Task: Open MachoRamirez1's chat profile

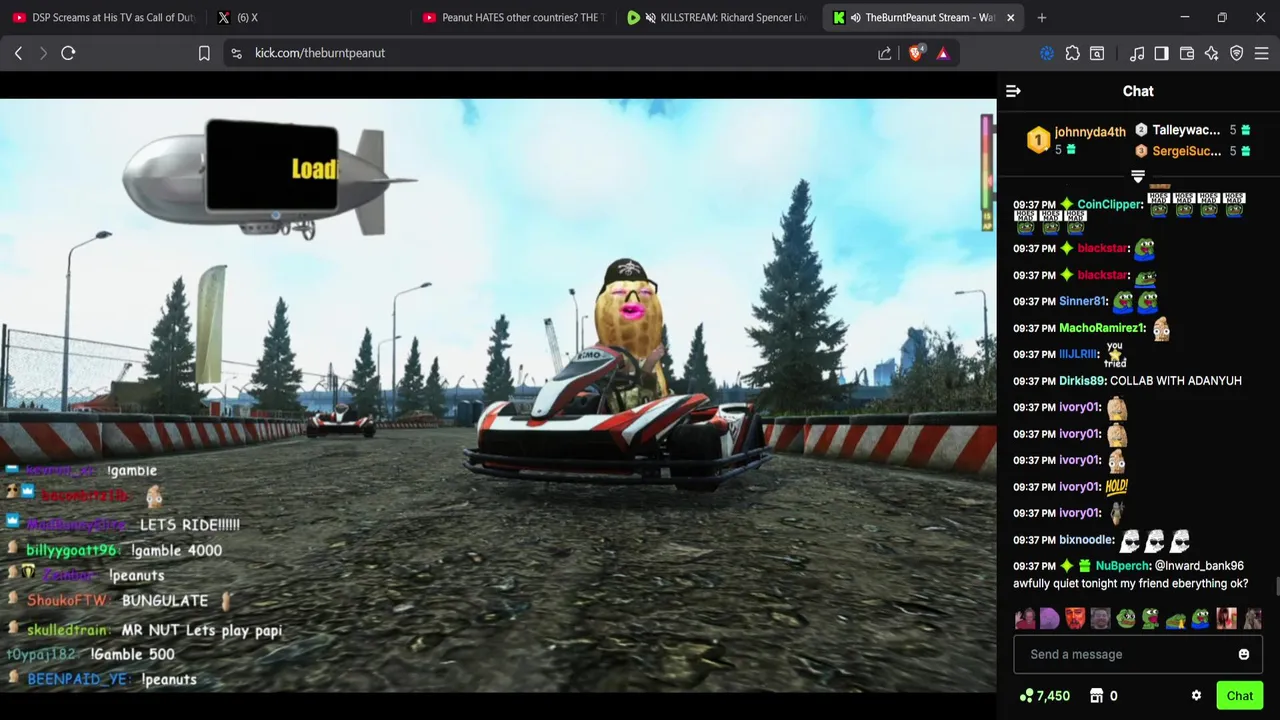Action: pyautogui.click(x=1101, y=328)
